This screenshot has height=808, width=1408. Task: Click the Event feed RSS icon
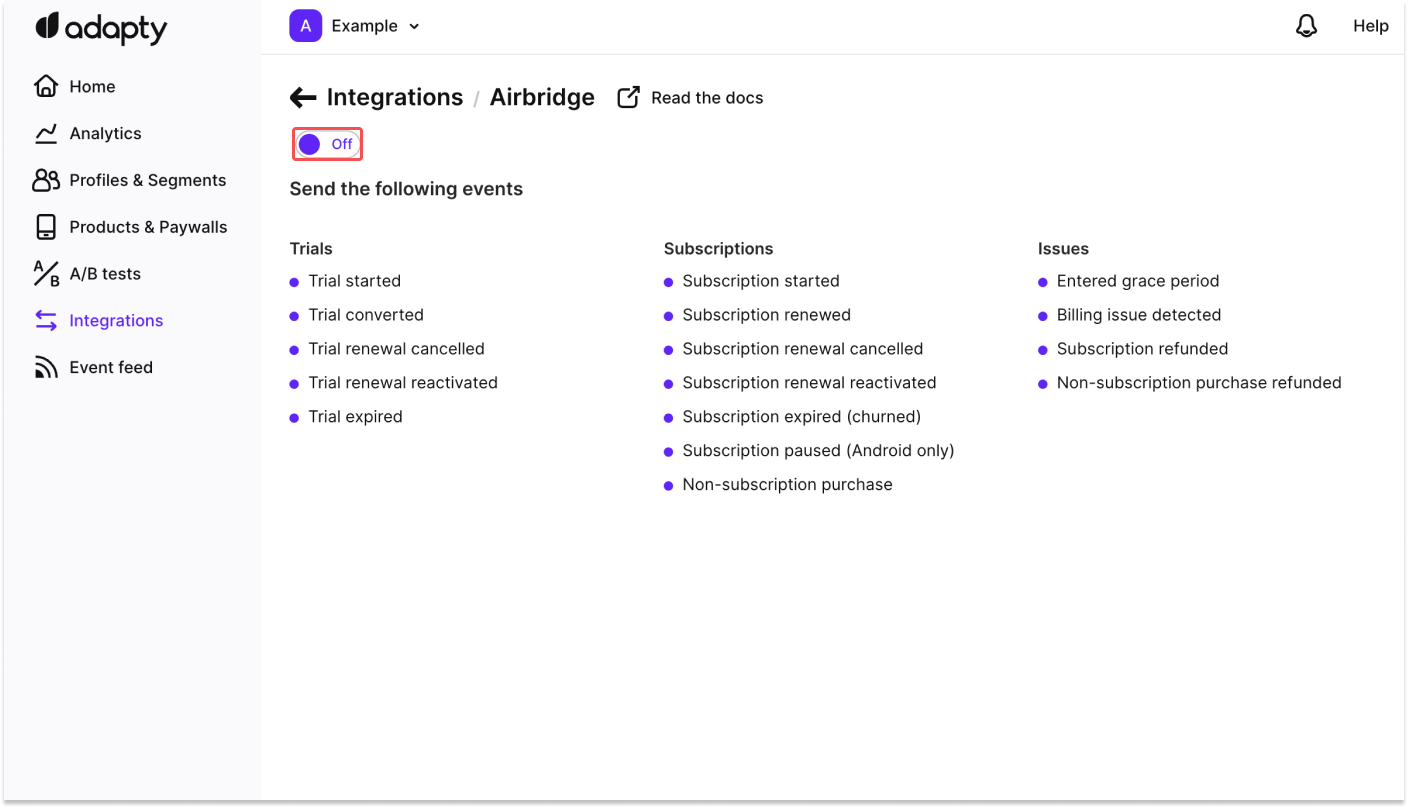tap(46, 367)
